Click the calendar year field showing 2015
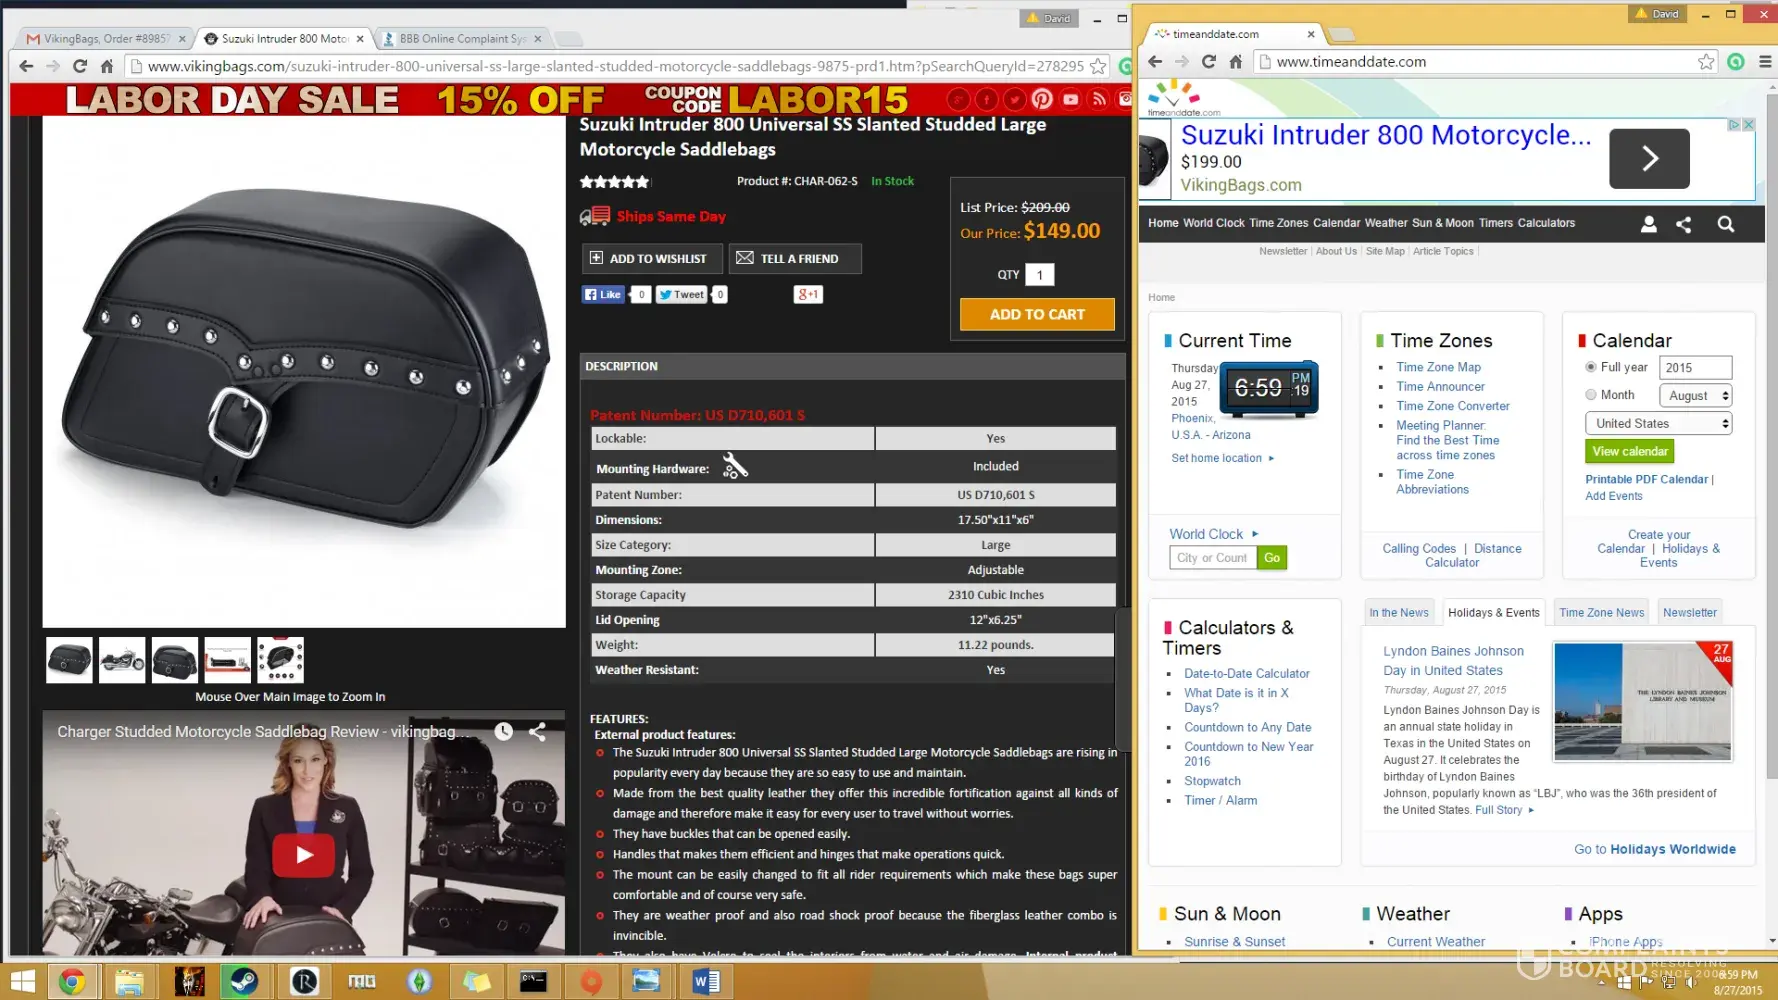Viewport: 1778px width, 1000px height. pos(1696,367)
